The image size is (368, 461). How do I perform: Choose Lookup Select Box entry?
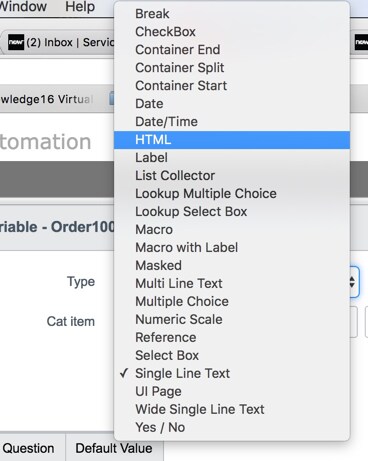[x=232, y=212]
